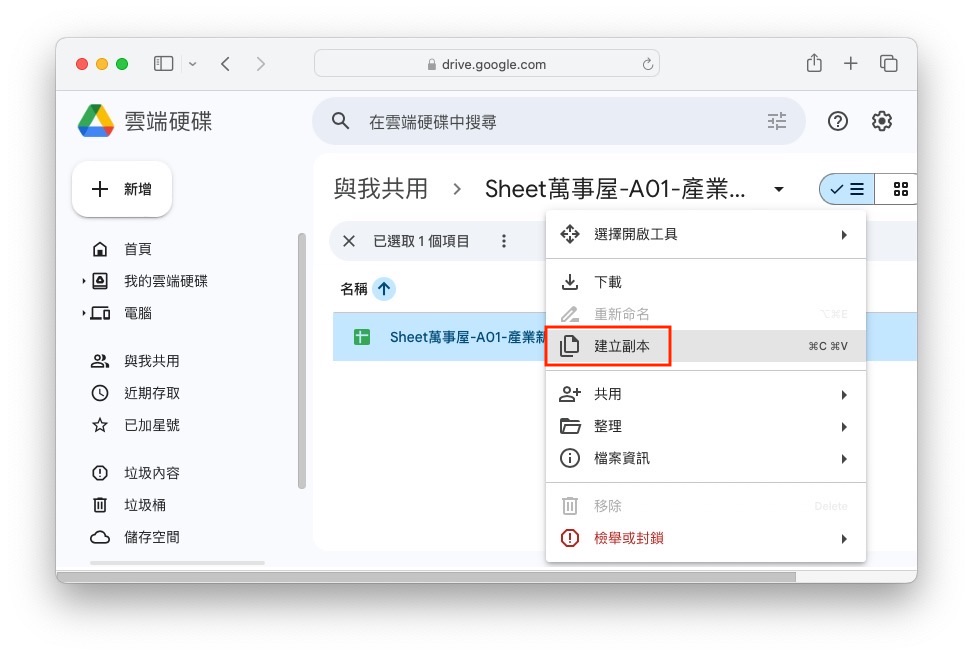The height and width of the screenshot is (657, 973).
Task: Reload page using the address bar icon
Action: click(x=647, y=64)
